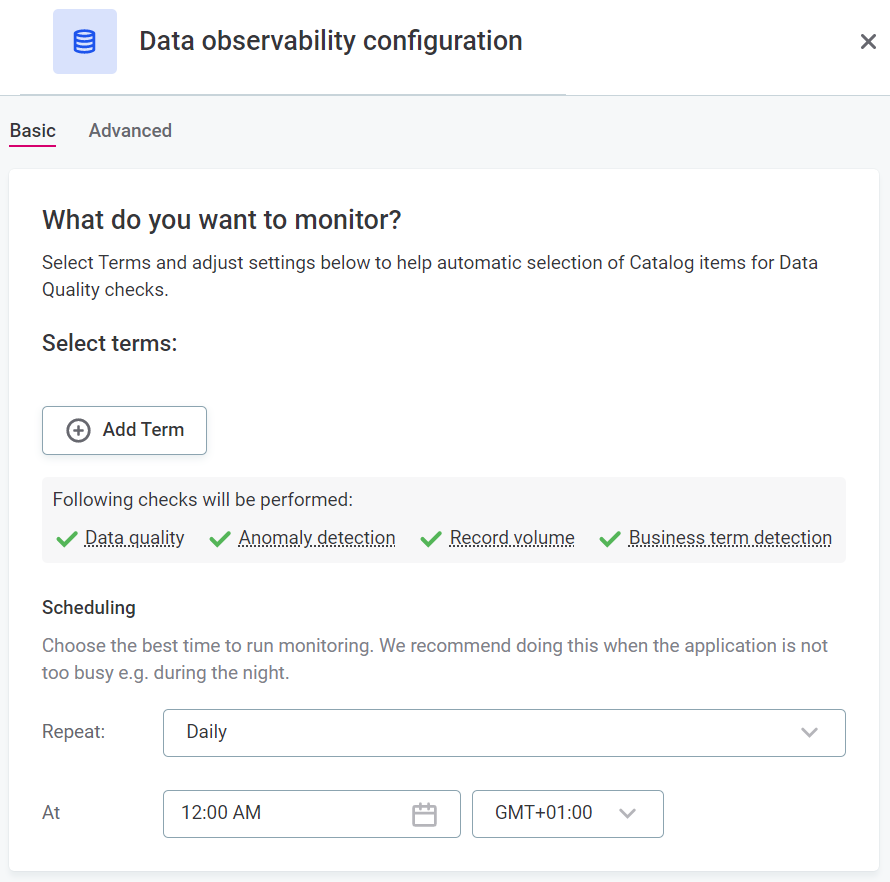Click the green checkmark beside Data quality

pos(67,539)
